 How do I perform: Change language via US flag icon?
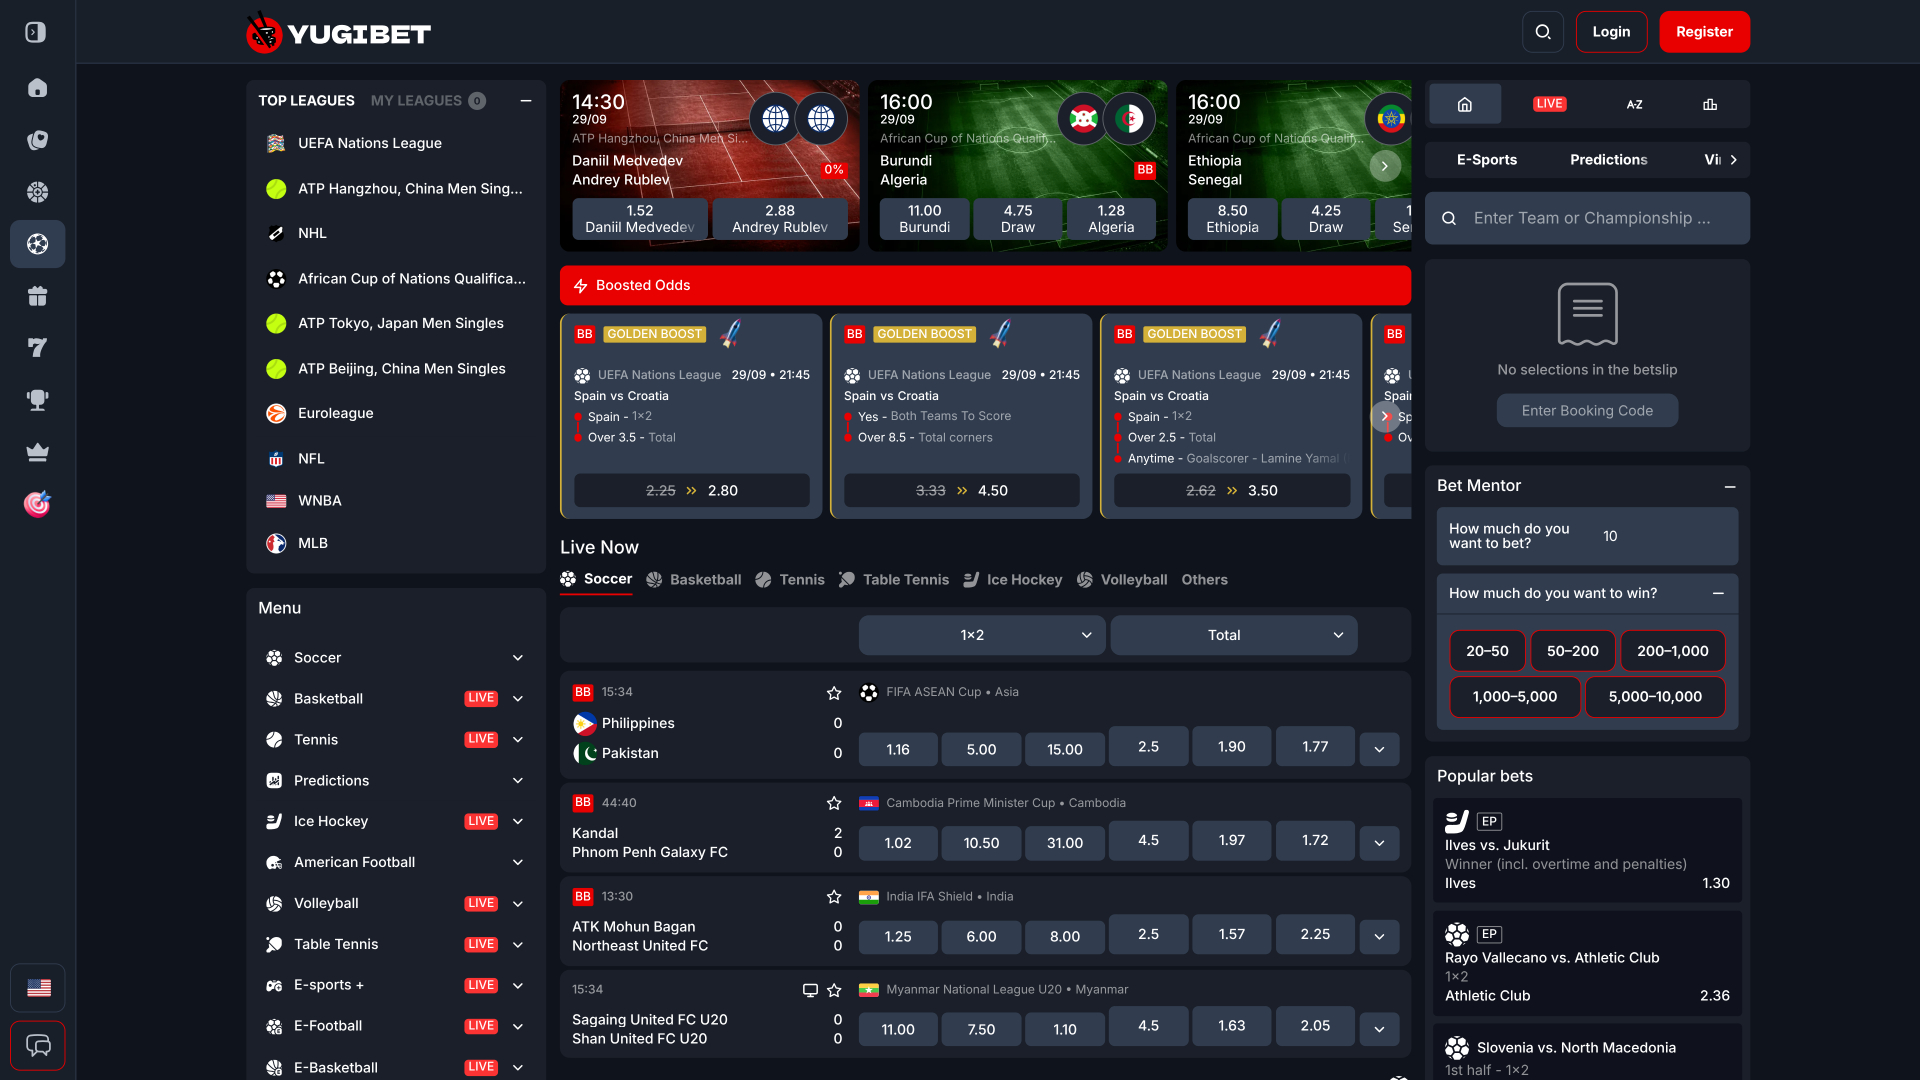pos(38,988)
